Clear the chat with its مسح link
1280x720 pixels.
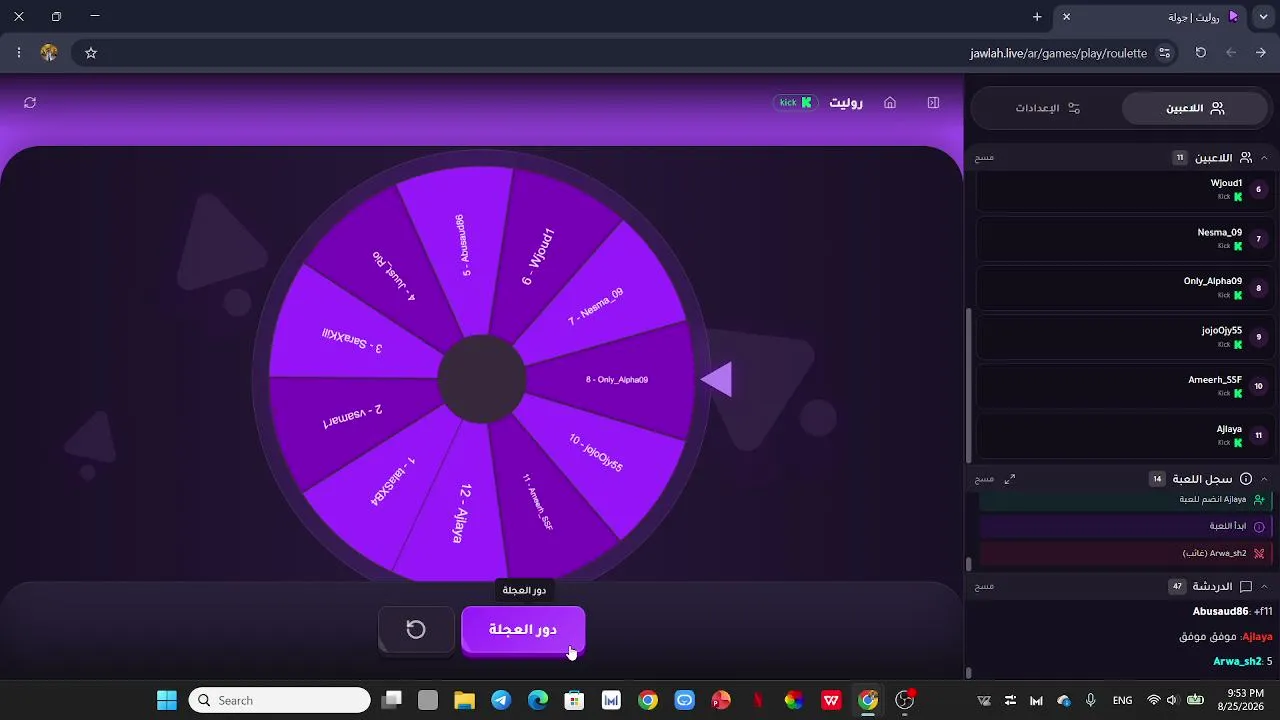985,587
